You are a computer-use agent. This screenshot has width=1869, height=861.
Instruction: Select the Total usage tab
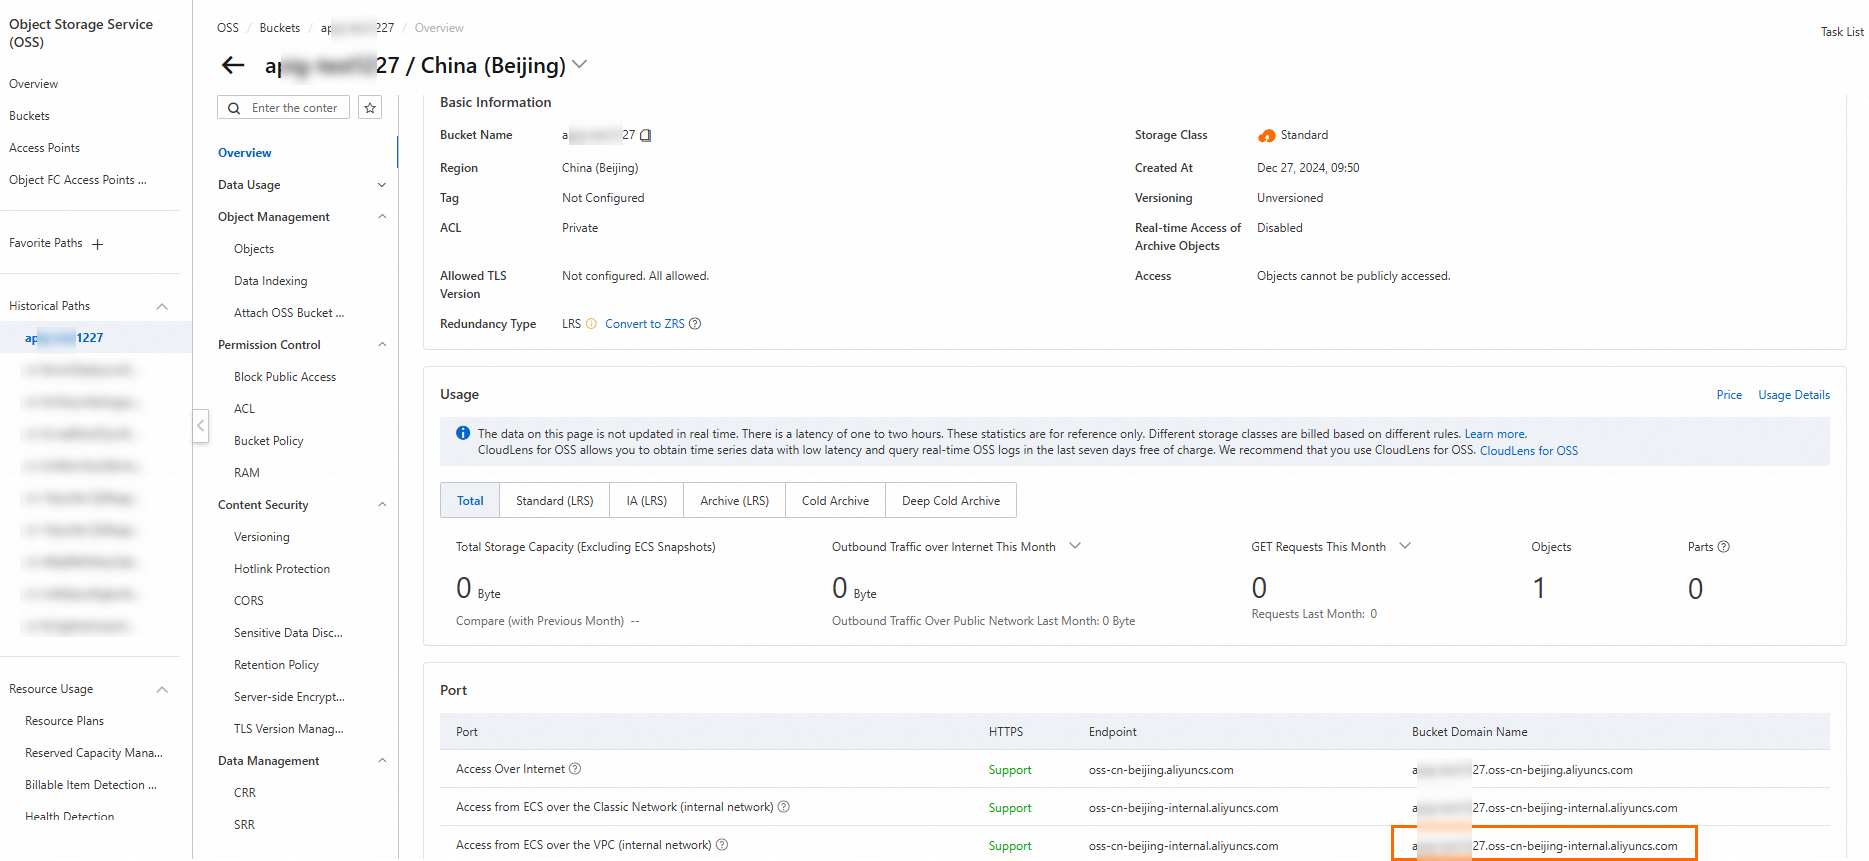pyautogui.click(x=470, y=500)
